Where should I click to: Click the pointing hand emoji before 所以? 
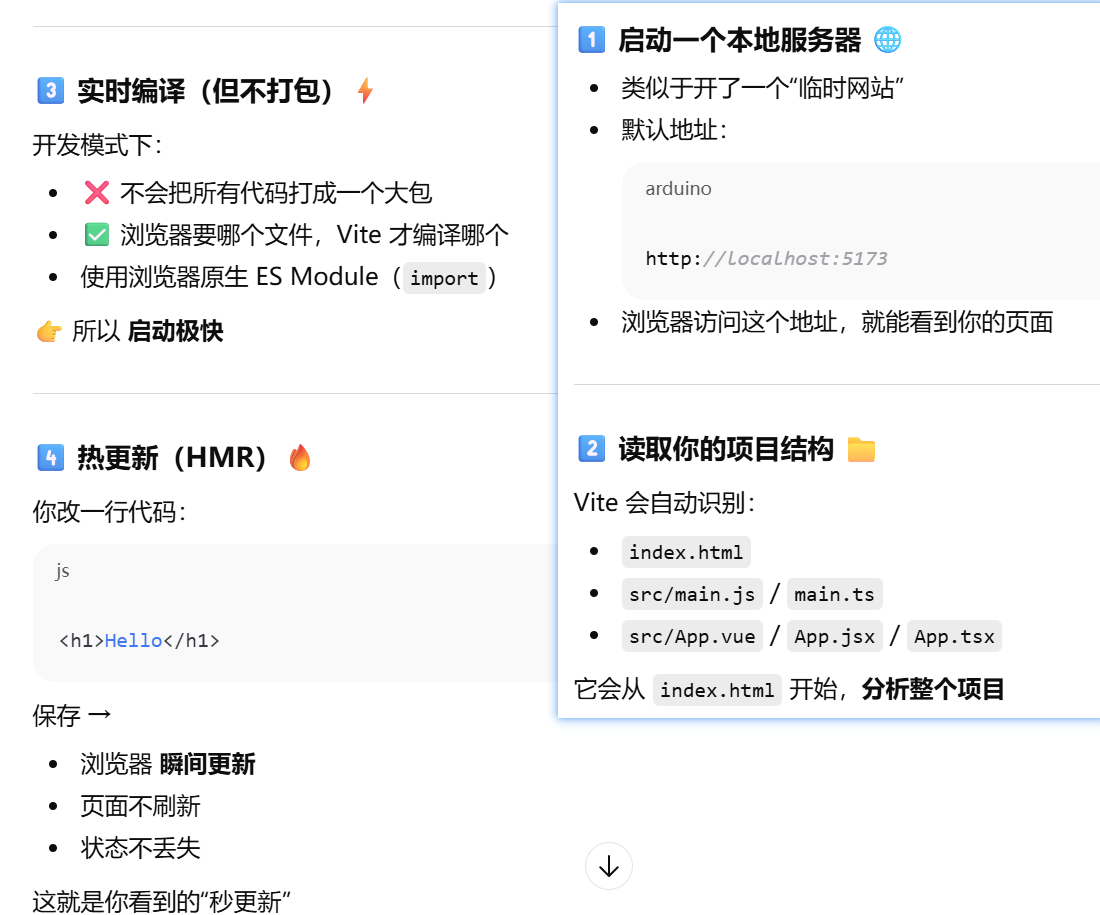(x=49, y=331)
